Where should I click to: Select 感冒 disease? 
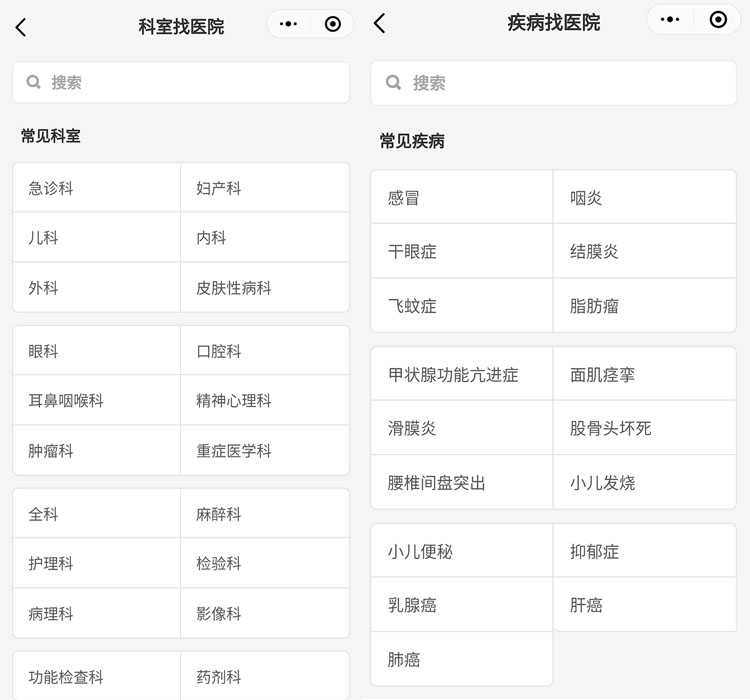pos(462,197)
